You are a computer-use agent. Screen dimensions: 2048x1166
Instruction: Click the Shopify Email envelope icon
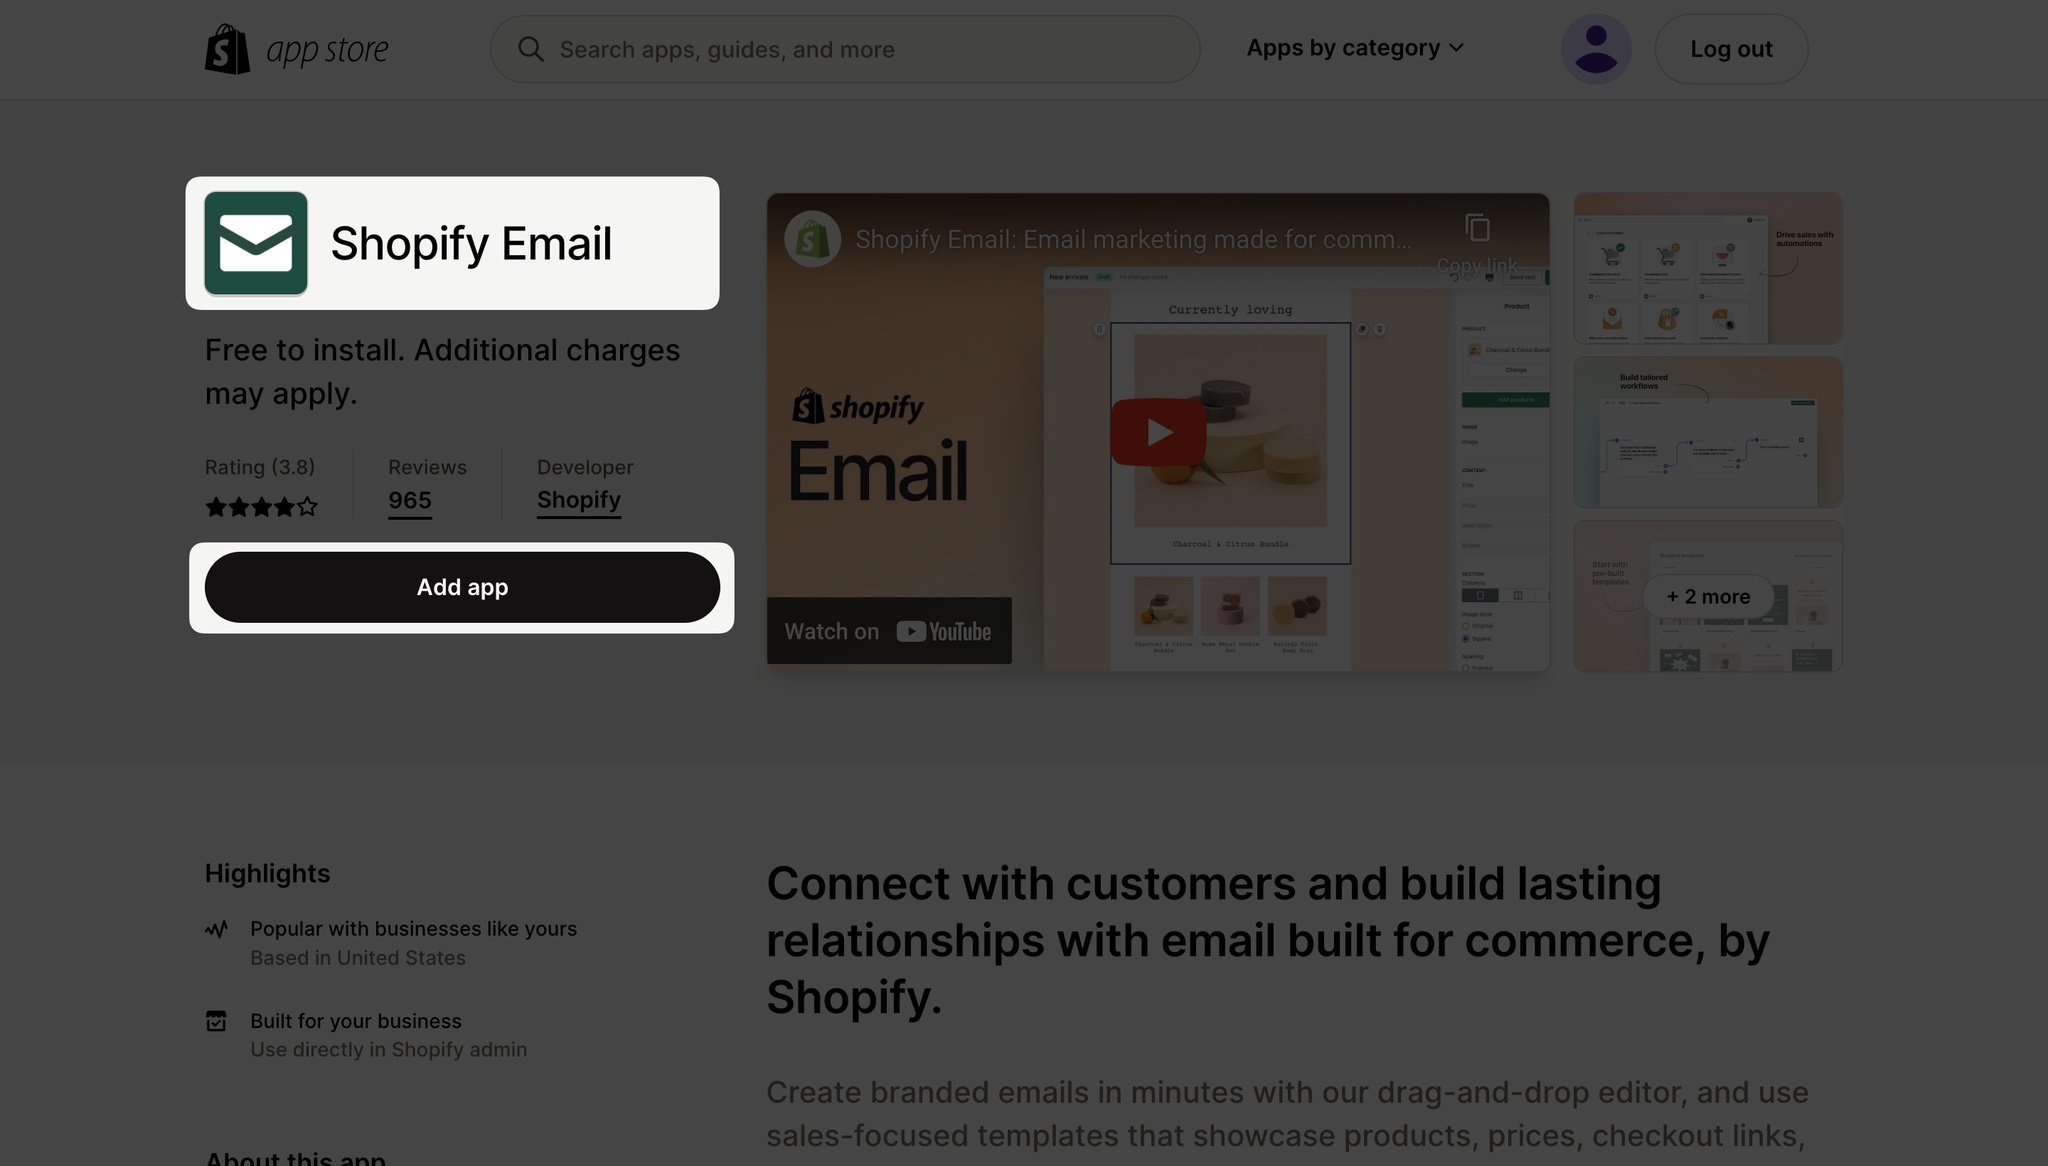(255, 242)
